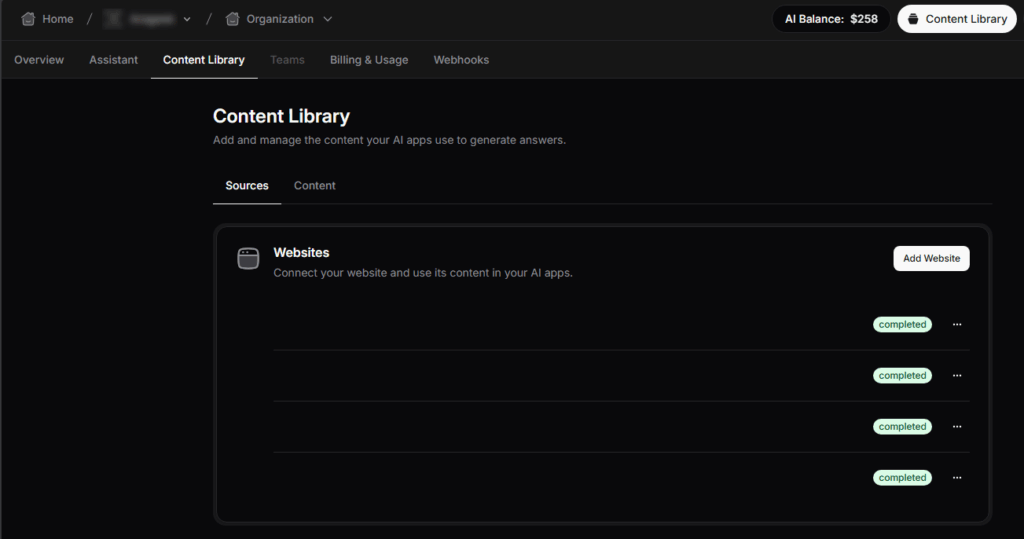Open the first website row's ellipsis menu
This screenshot has height=539, width=1024.
coord(957,325)
